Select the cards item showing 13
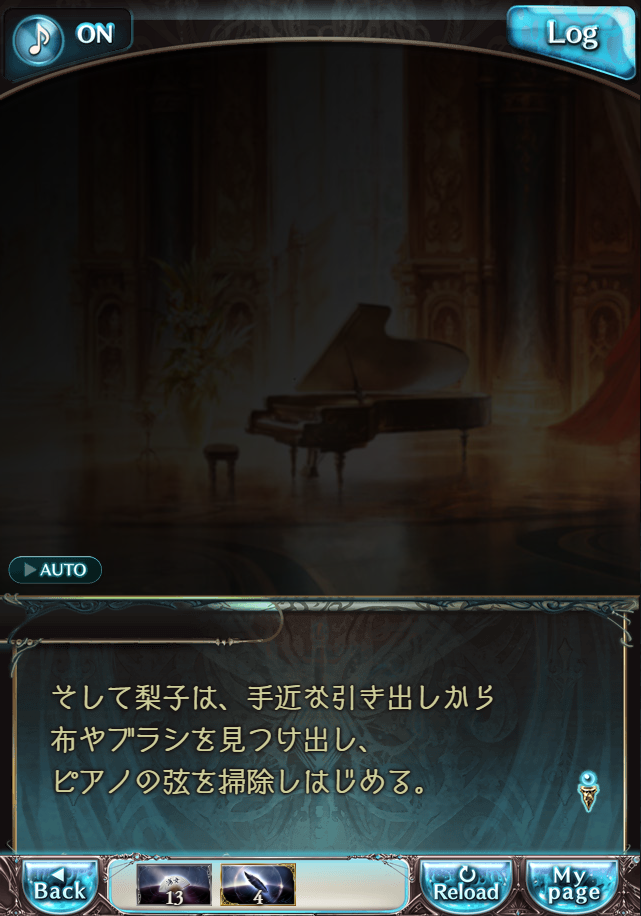The image size is (641, 916). point(174,885)
